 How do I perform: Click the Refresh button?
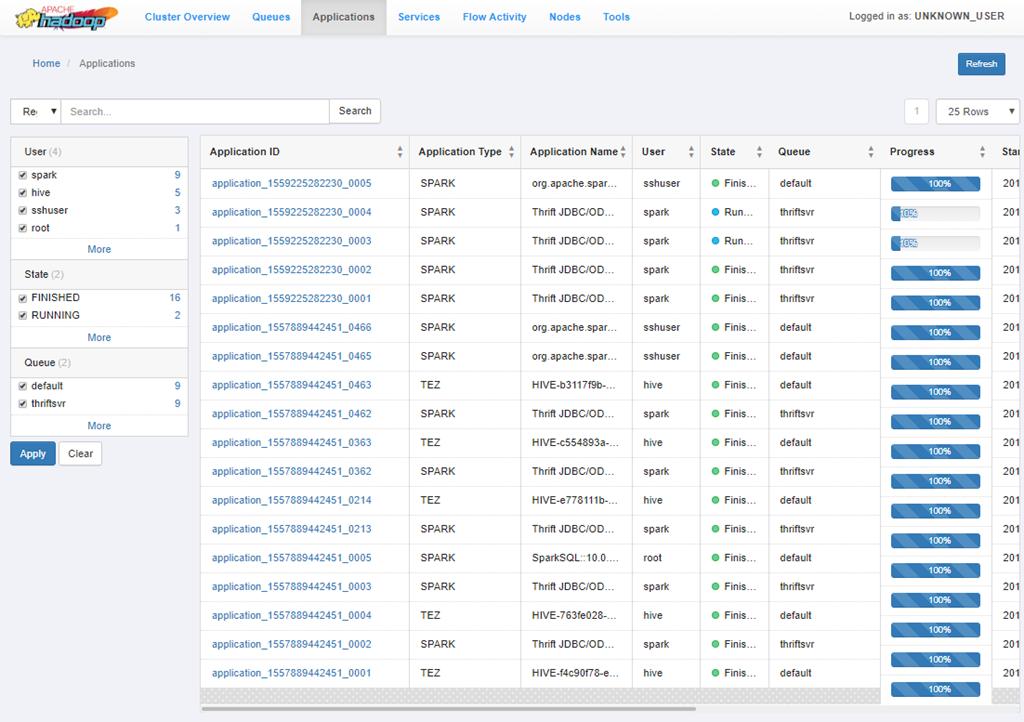click(x=981, y=64)
